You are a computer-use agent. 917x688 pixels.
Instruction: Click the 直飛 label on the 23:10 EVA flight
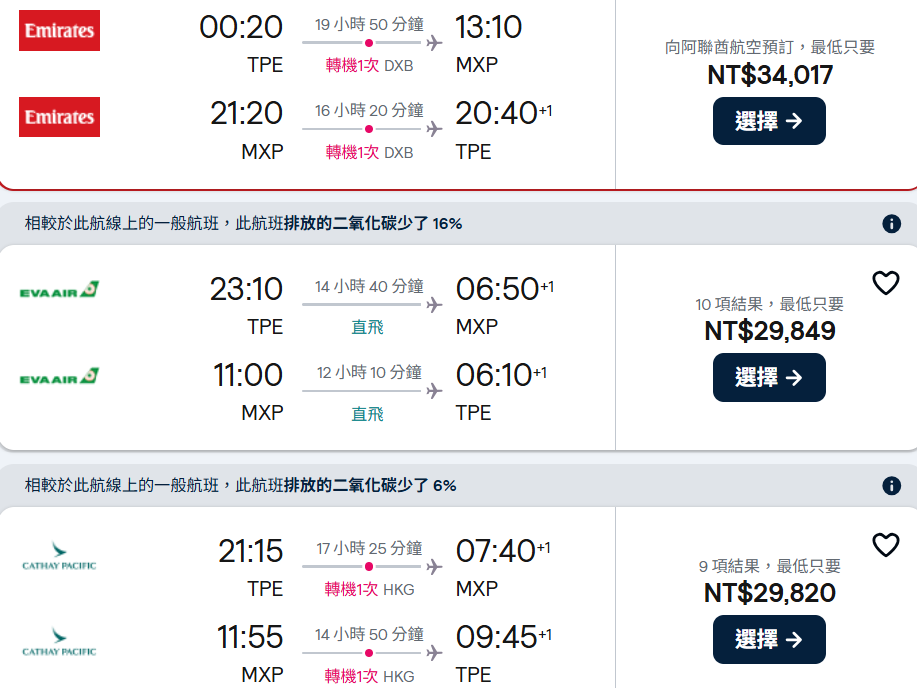click(367, 328)
